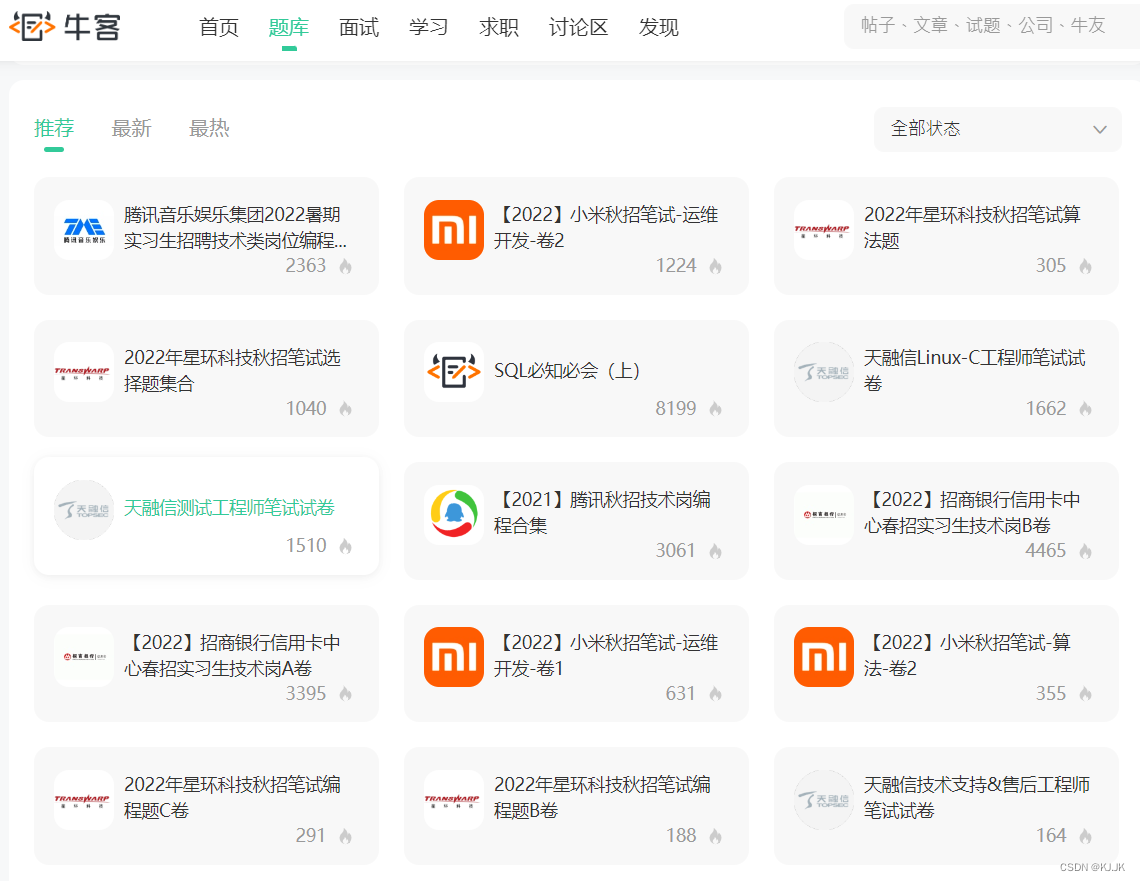Open 招商银行信用卡中心春招实习生技术岗B卷
The height and width of the screenshot is (881, 1140).
click(x=972, y=512)
